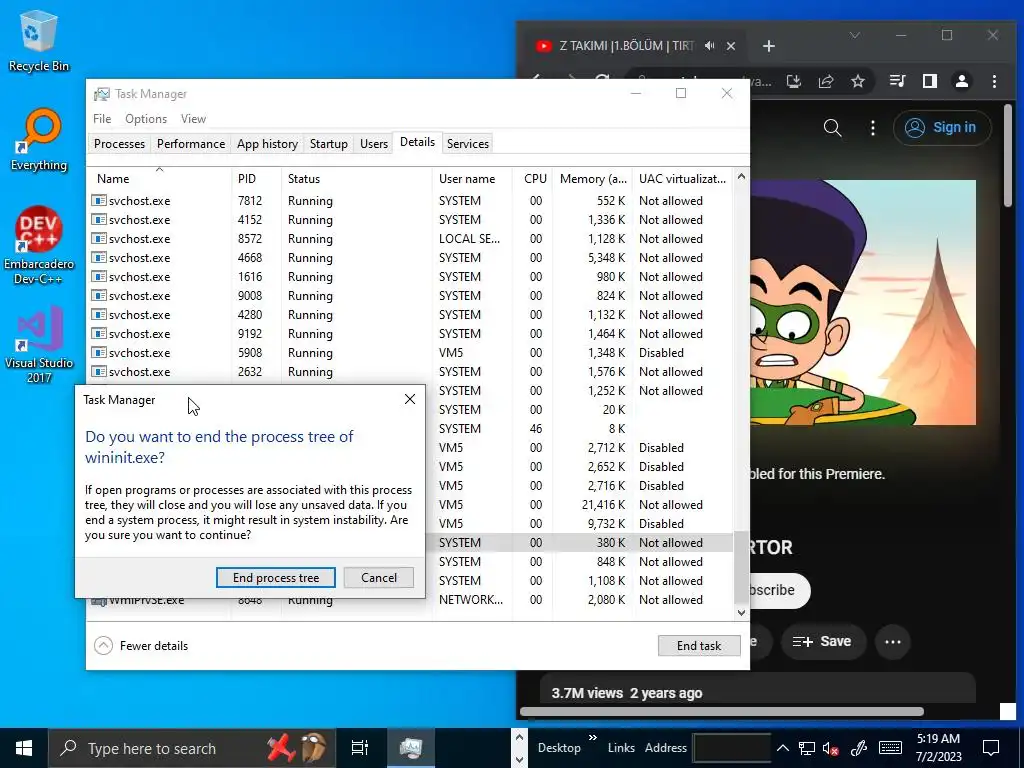Open the View menu in Task Manager
This screenshot has width=1024, height=768.
(193, 119)
